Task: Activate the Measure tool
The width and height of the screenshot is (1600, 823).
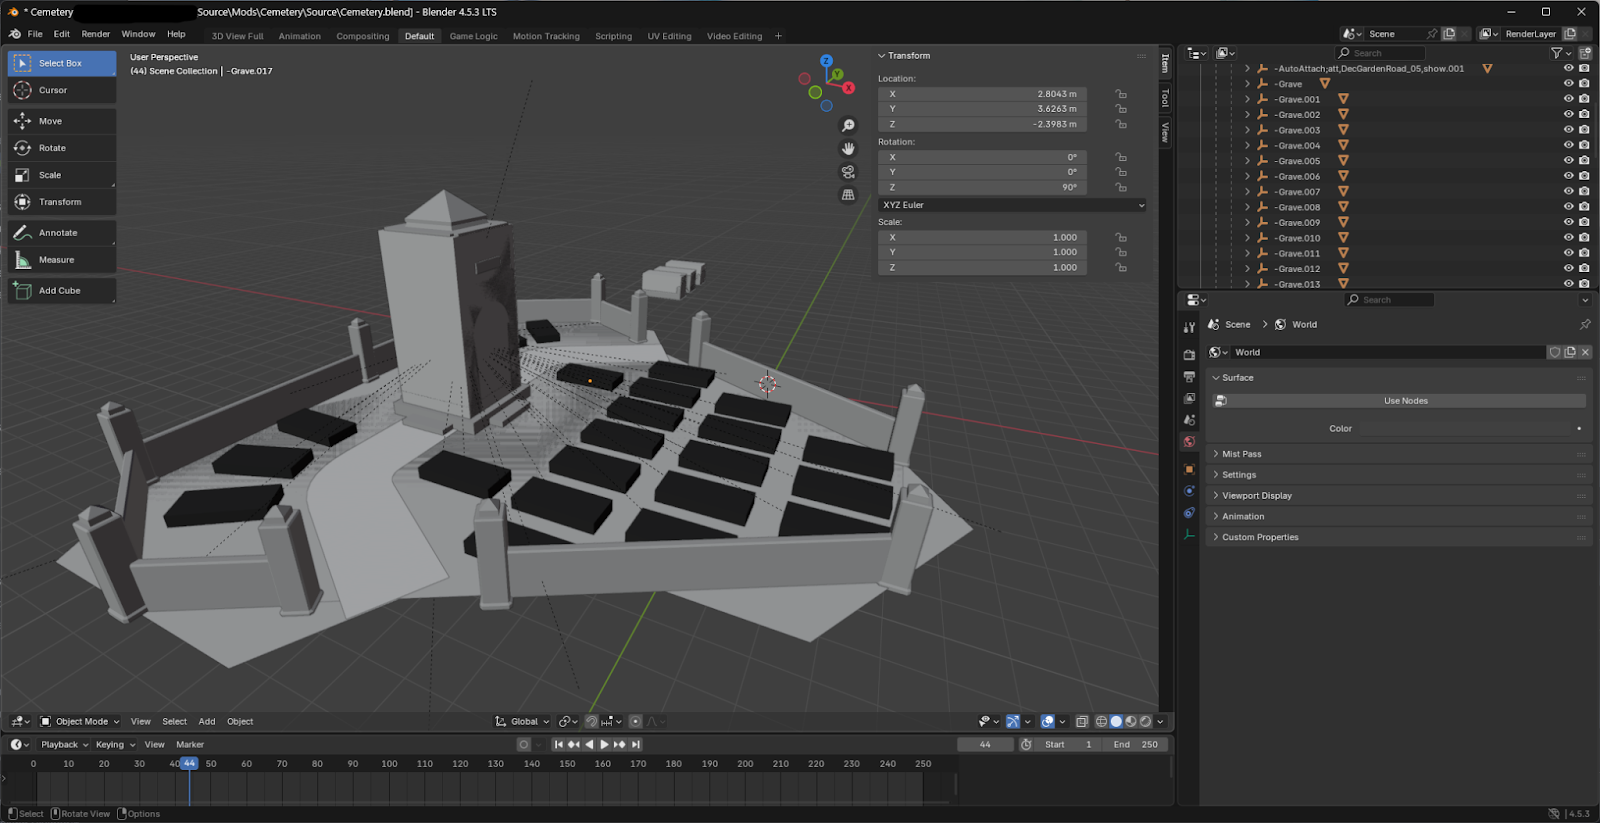Action: [x=56, y=260]
